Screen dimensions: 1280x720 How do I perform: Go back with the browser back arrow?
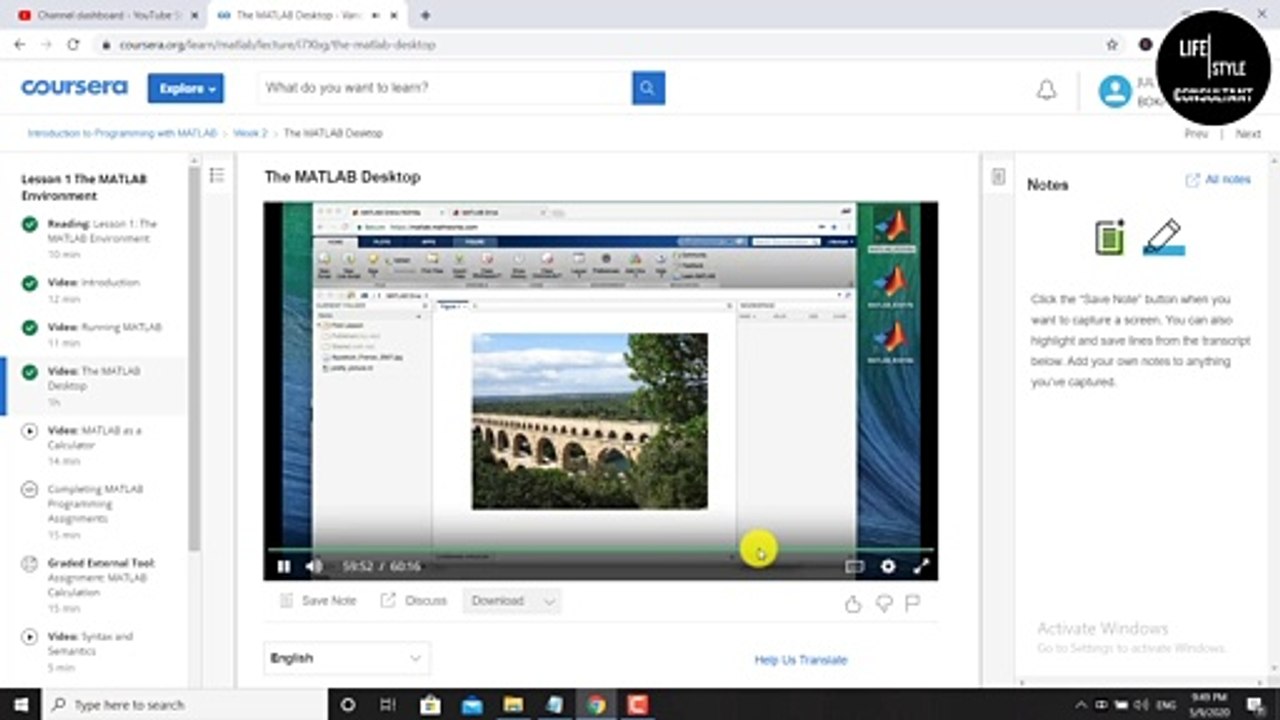pos(19,44)
